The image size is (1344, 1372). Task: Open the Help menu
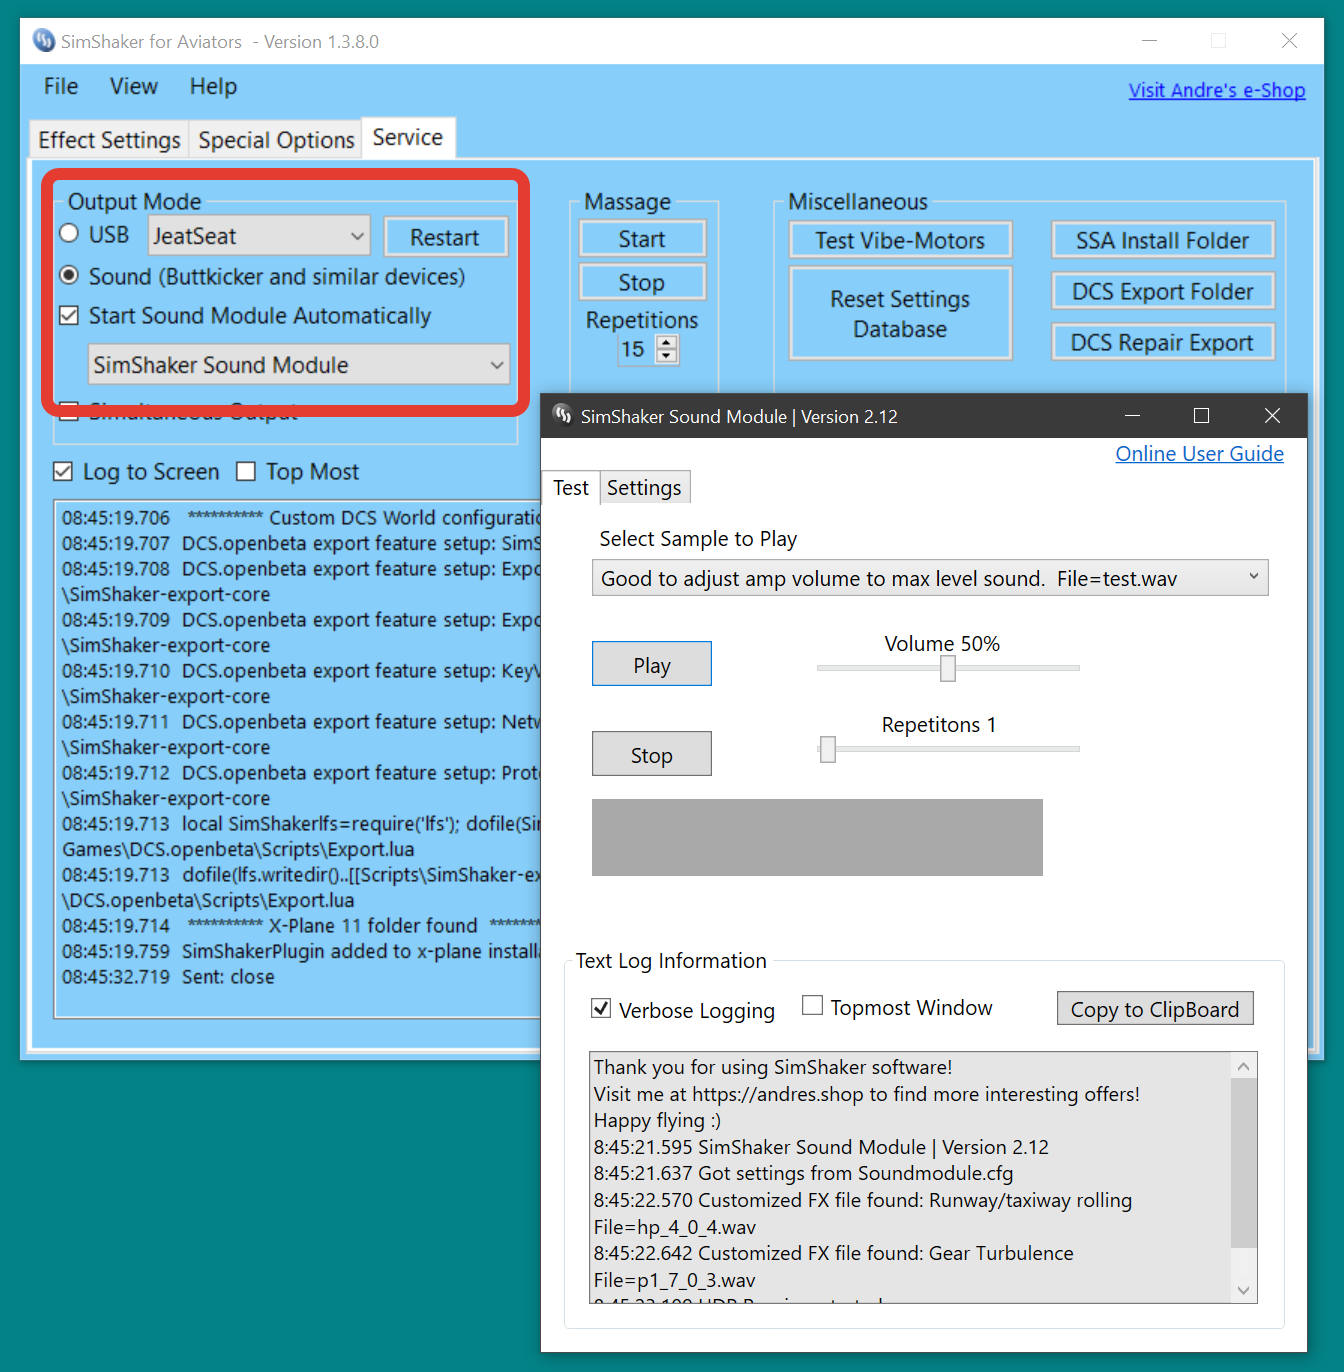pos(213,87)
